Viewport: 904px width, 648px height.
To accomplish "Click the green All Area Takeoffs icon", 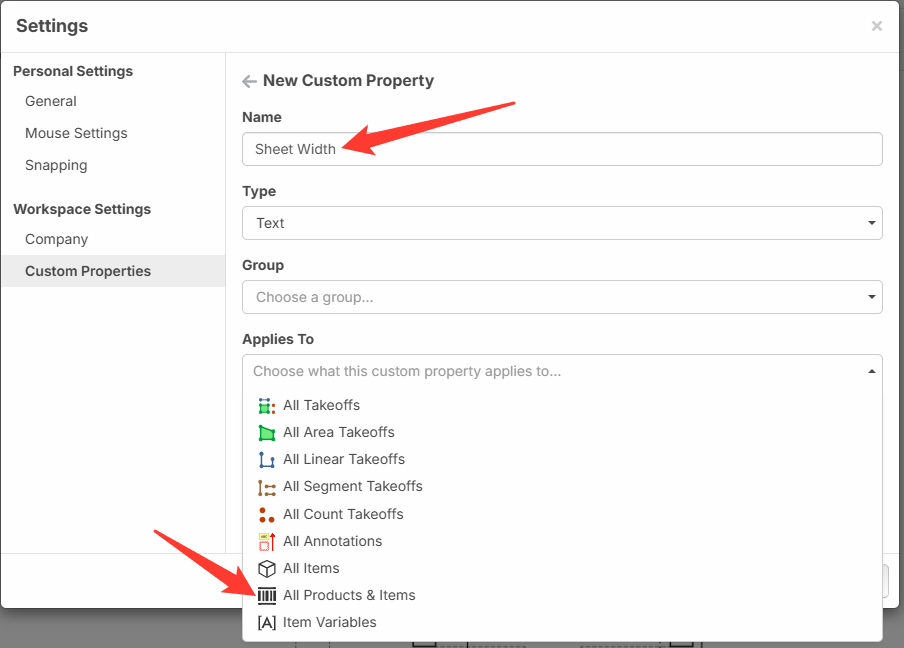I will (266, 433).
